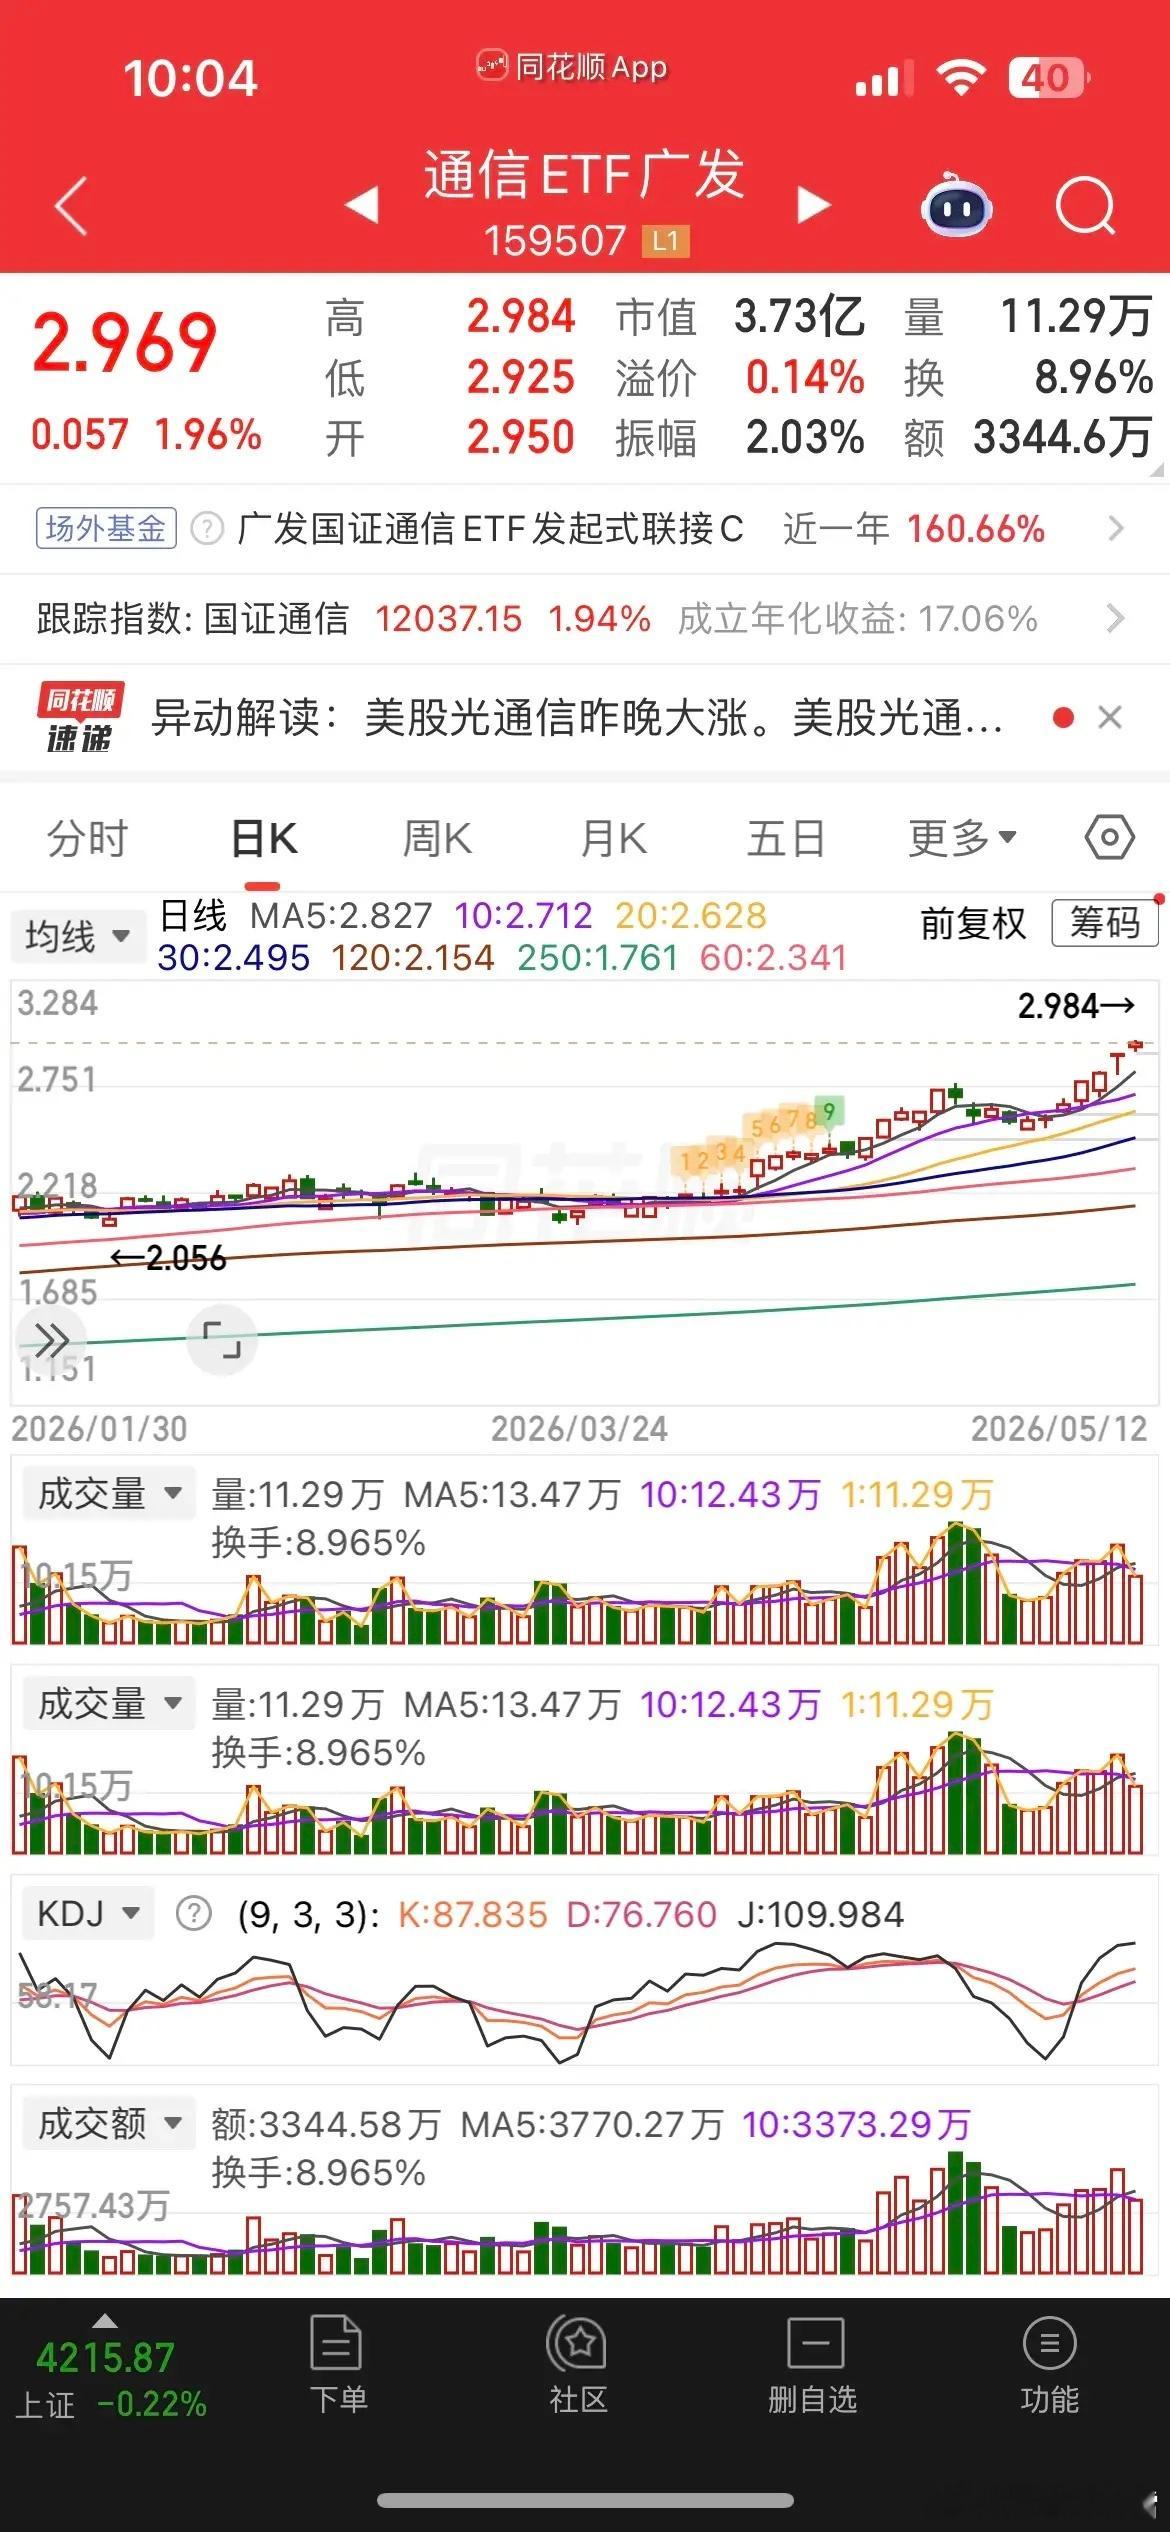This screenshot has height=2532, width=1170.
Task: Tap the help icon beside 场外基金
Action: [x=206, y=528]
